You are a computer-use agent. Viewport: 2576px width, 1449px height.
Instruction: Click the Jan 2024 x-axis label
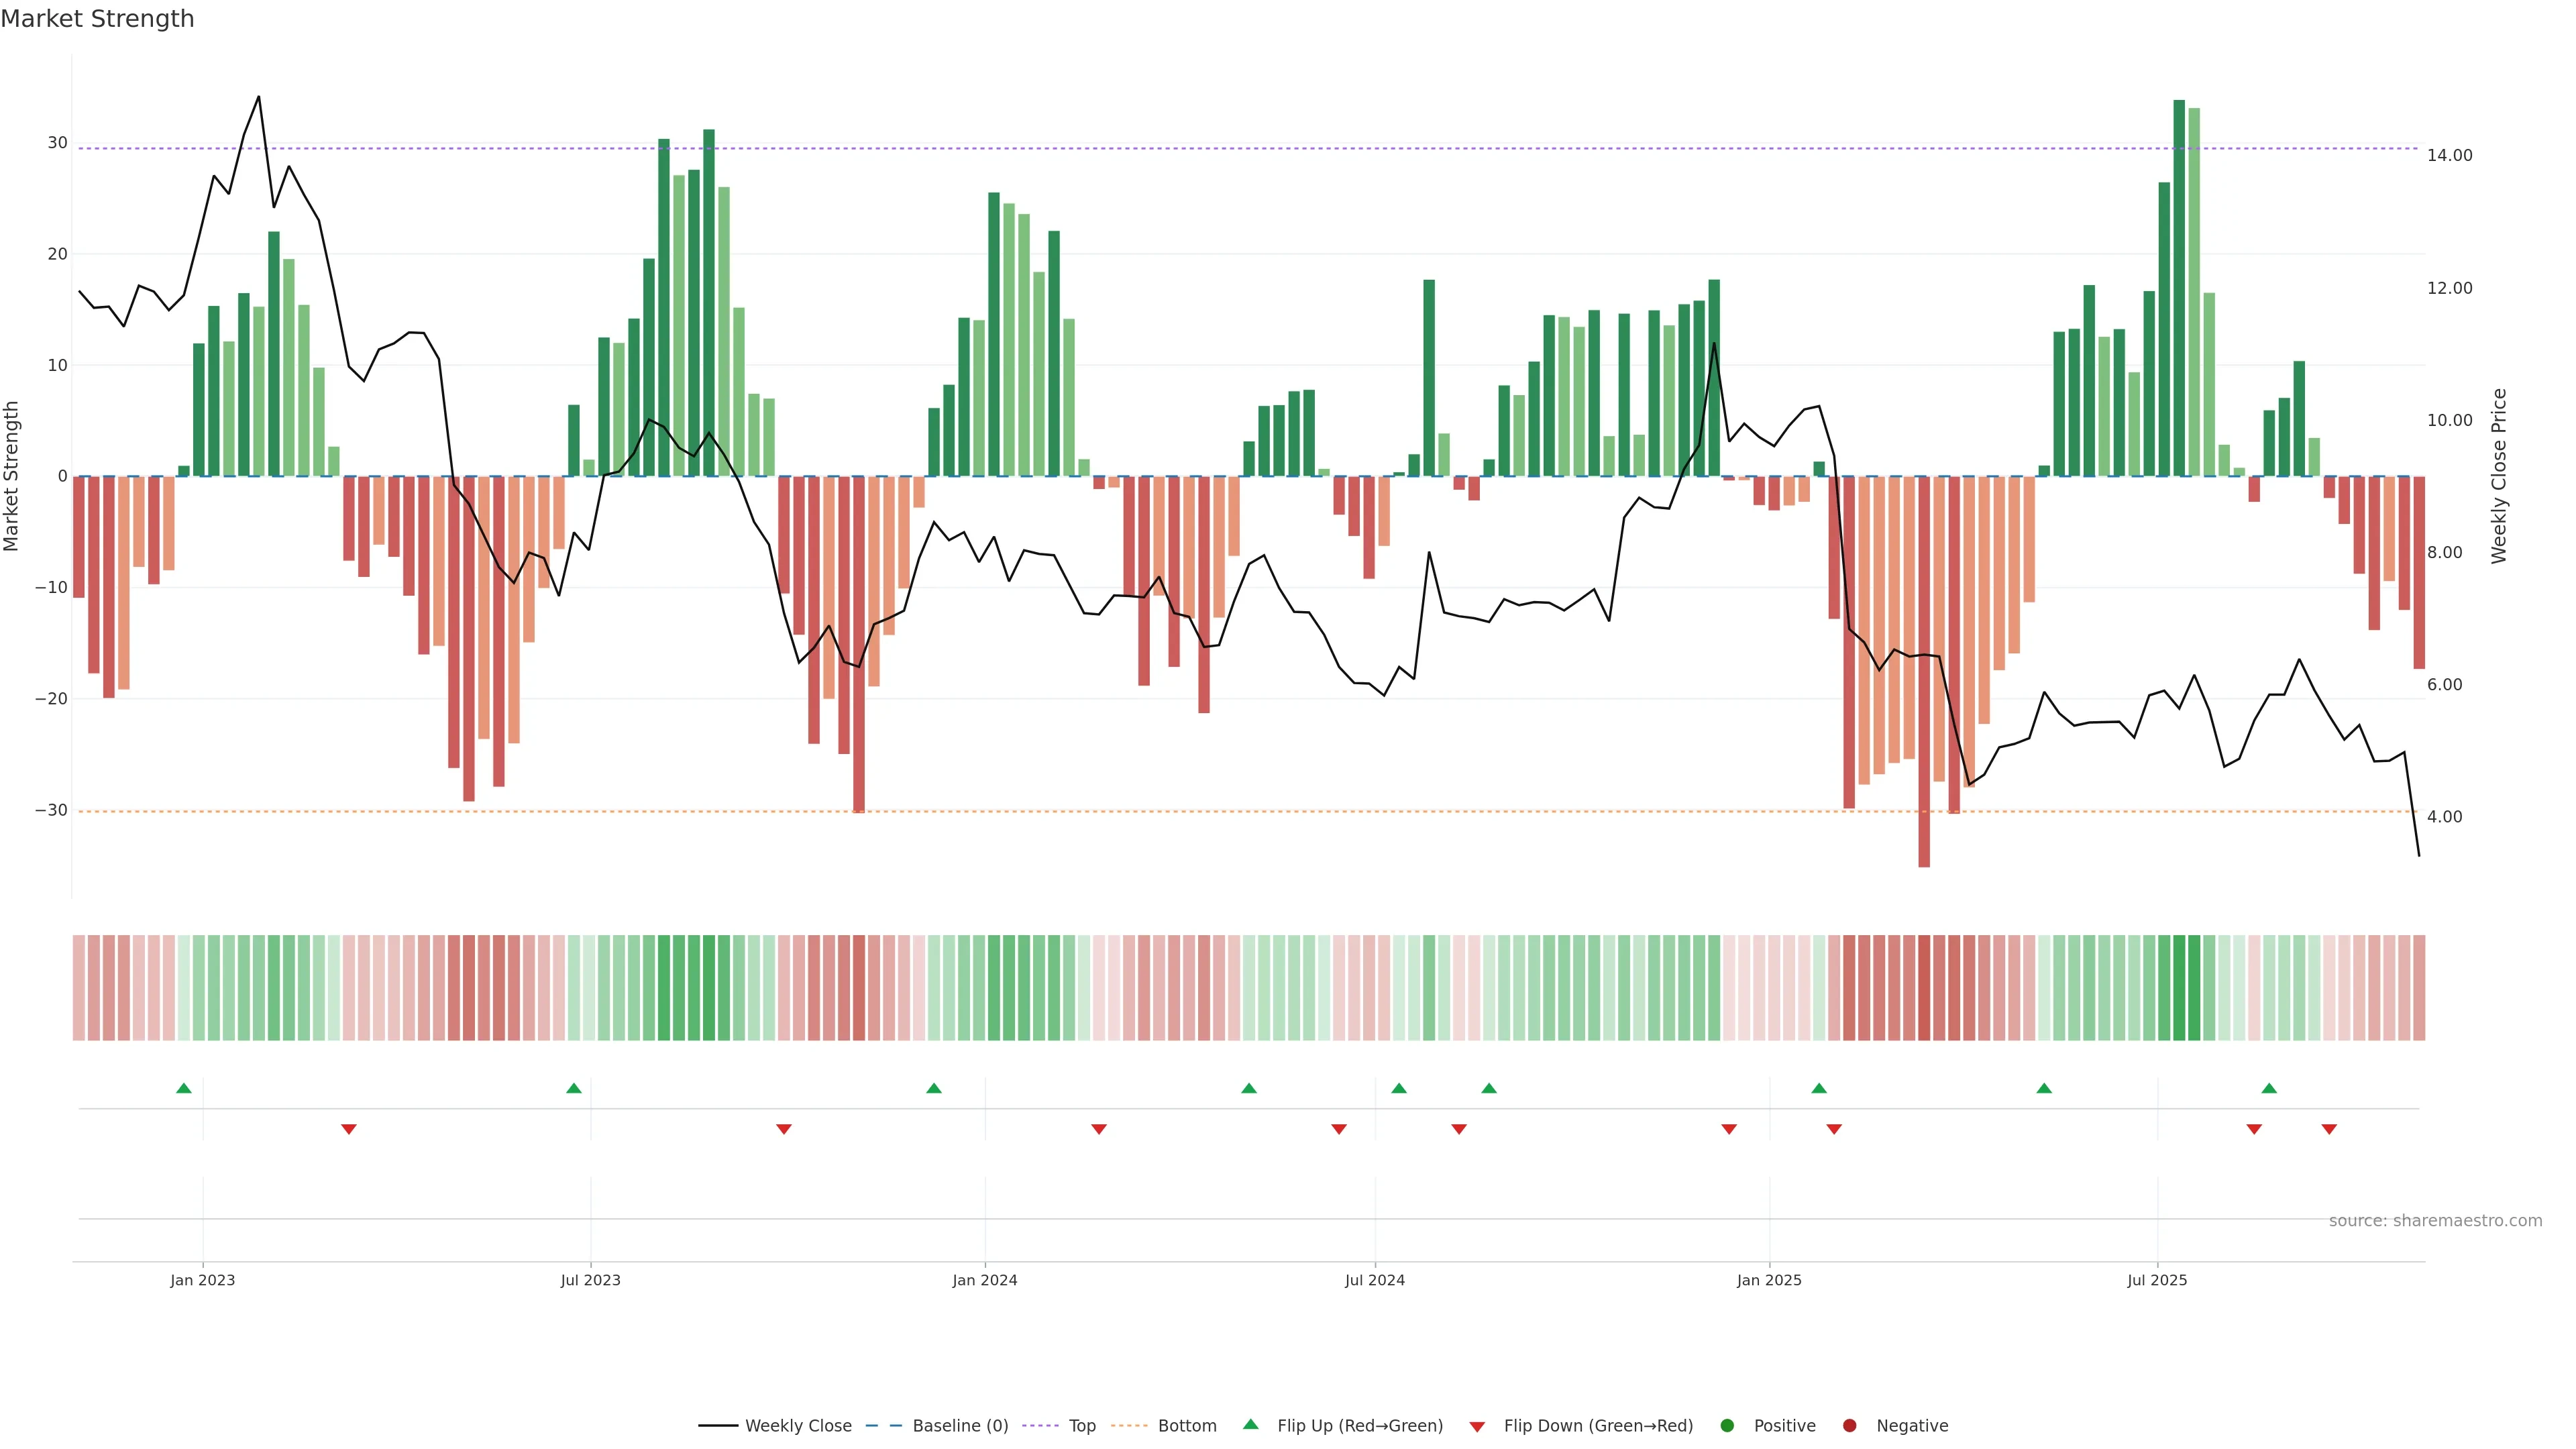[985, 1280]
